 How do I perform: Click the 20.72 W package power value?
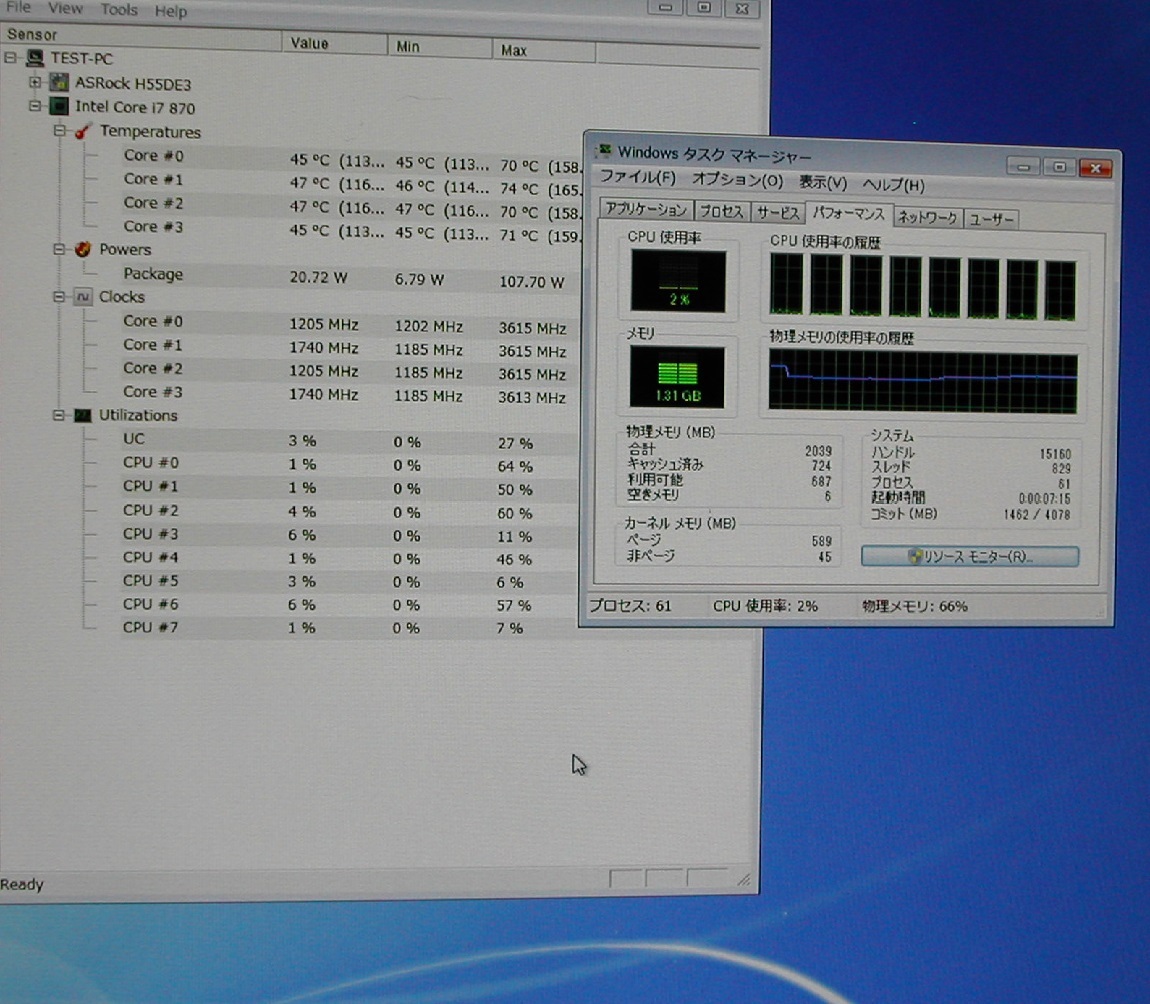click(318, 277)
